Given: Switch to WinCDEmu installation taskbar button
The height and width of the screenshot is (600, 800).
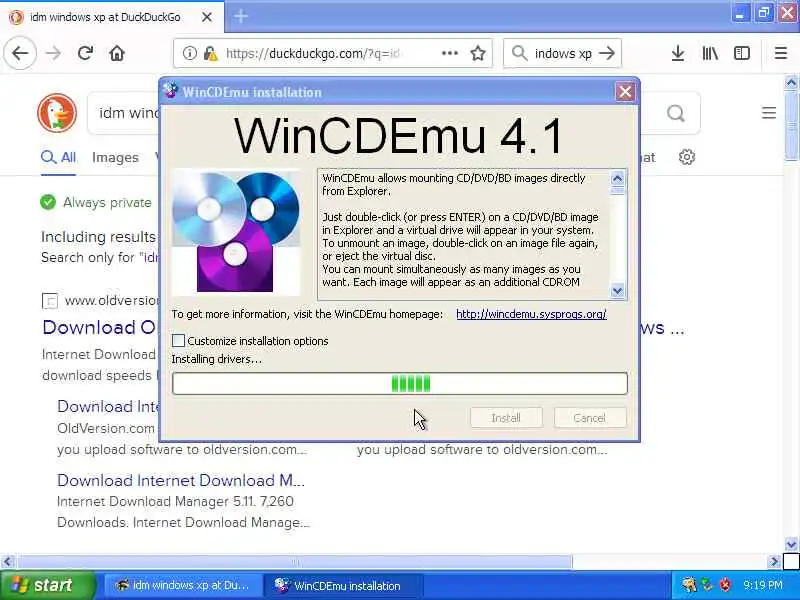Looking at the screenshot, I should click(x=343, y=585).
